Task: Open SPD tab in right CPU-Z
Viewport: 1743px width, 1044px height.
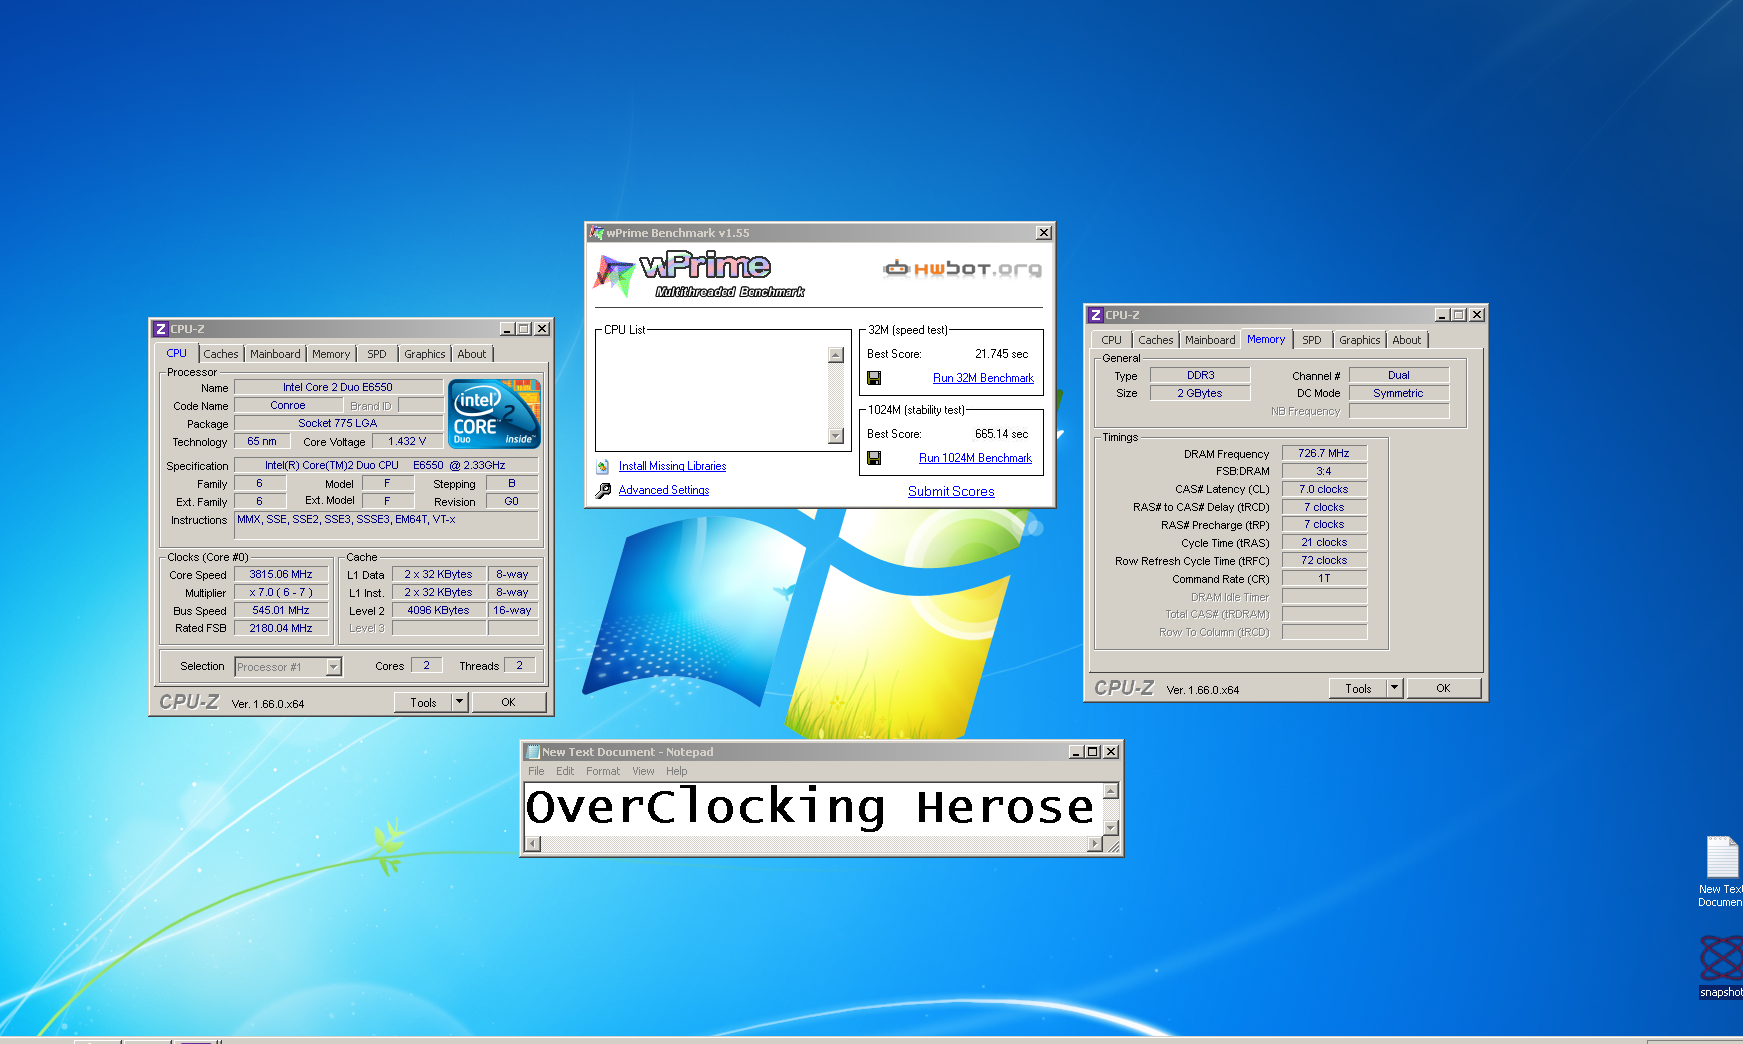Action: (x=1312, y=340)
